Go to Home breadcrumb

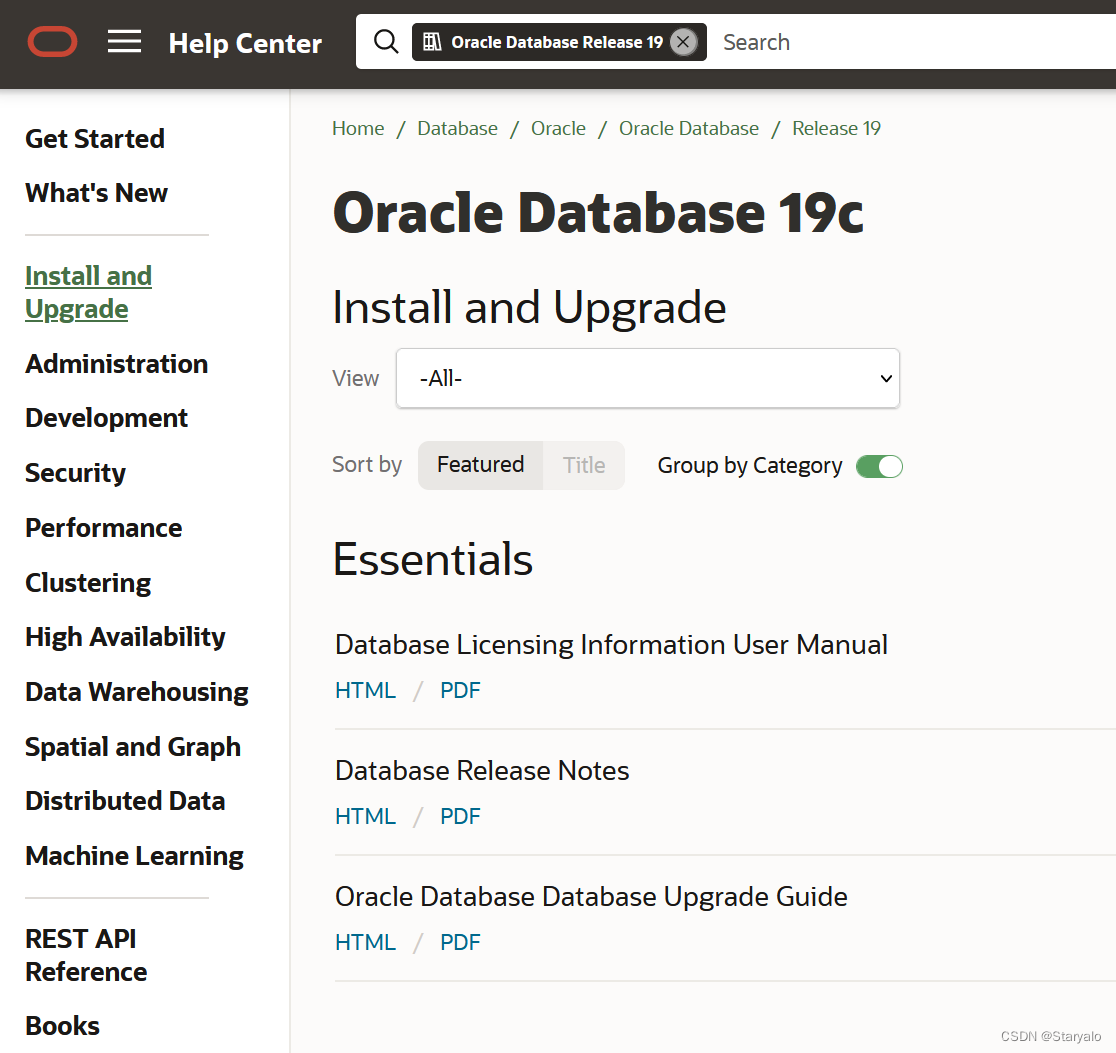point(358,128)
